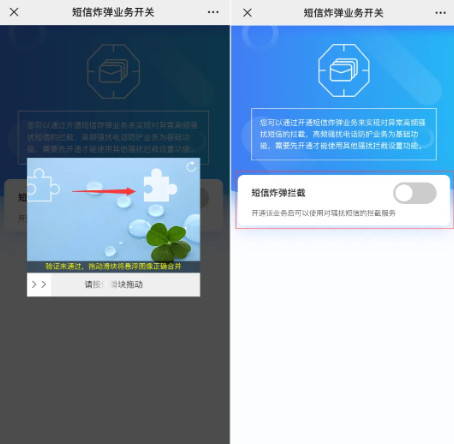Click the 短信炸弹业务开关 title above the blue screen
The image size is (454, 444).
(343, 13)
